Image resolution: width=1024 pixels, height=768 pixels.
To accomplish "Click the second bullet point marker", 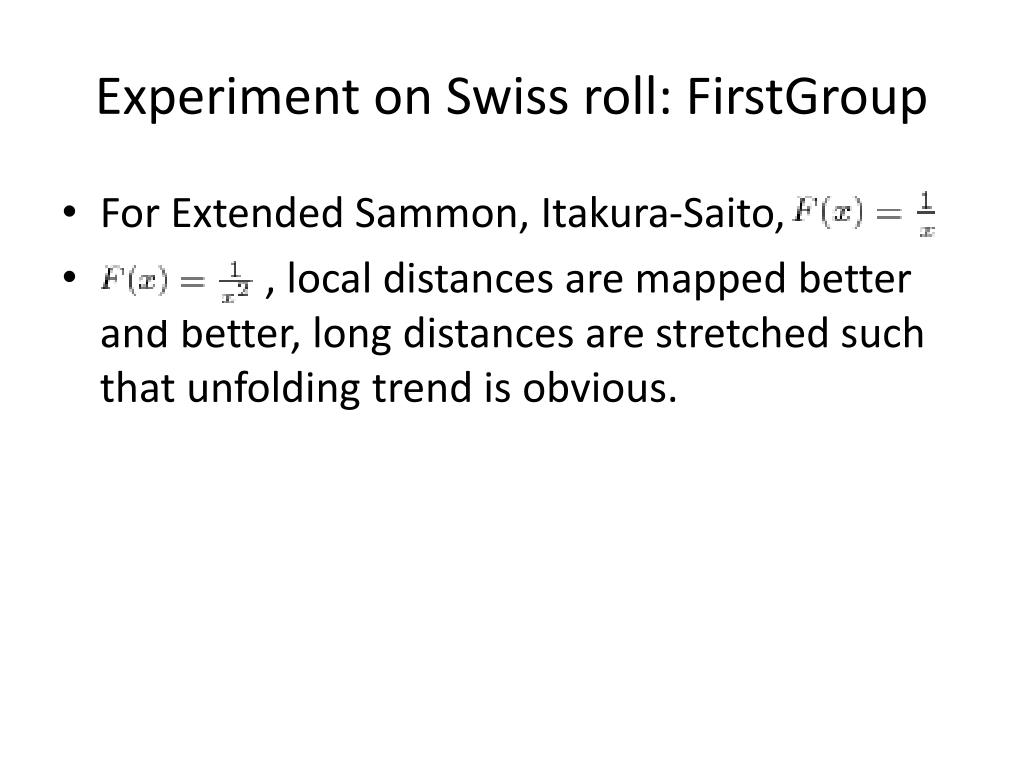I will [69, 278].
